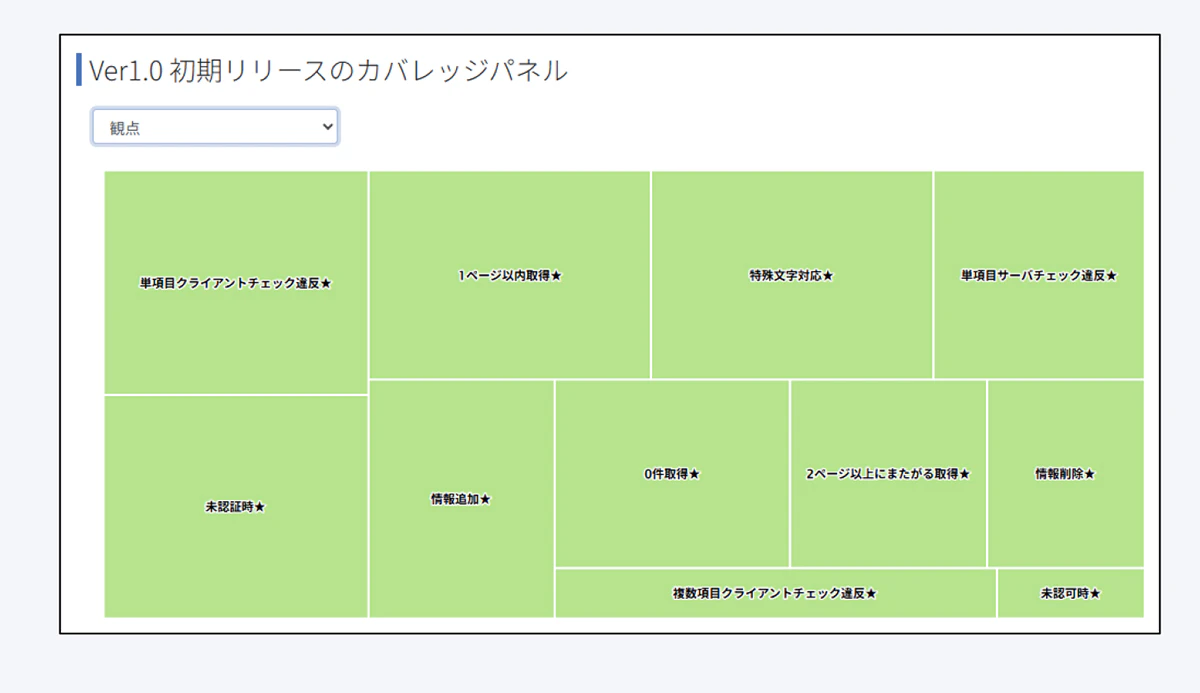Click the star after 情報削除
1200x693 pixels.
pos(1090,475)
